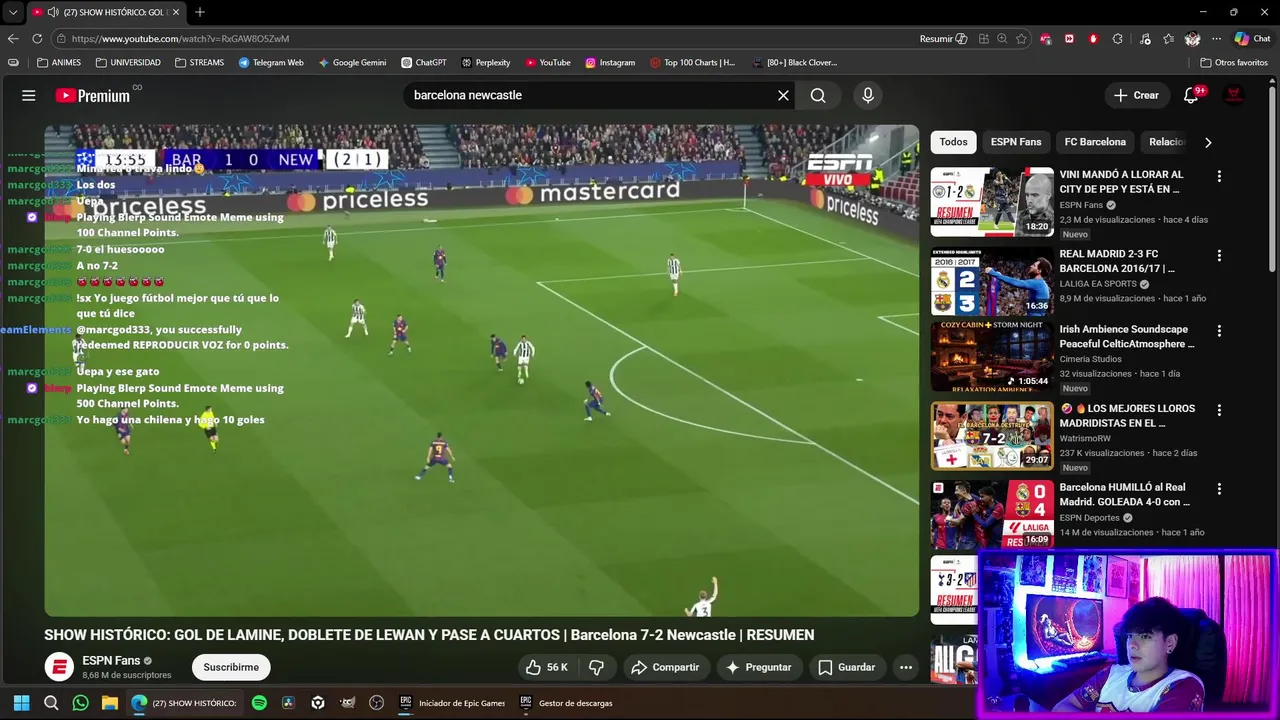
Task: Click the Preguntar button
Action: [x=758, y=667]
